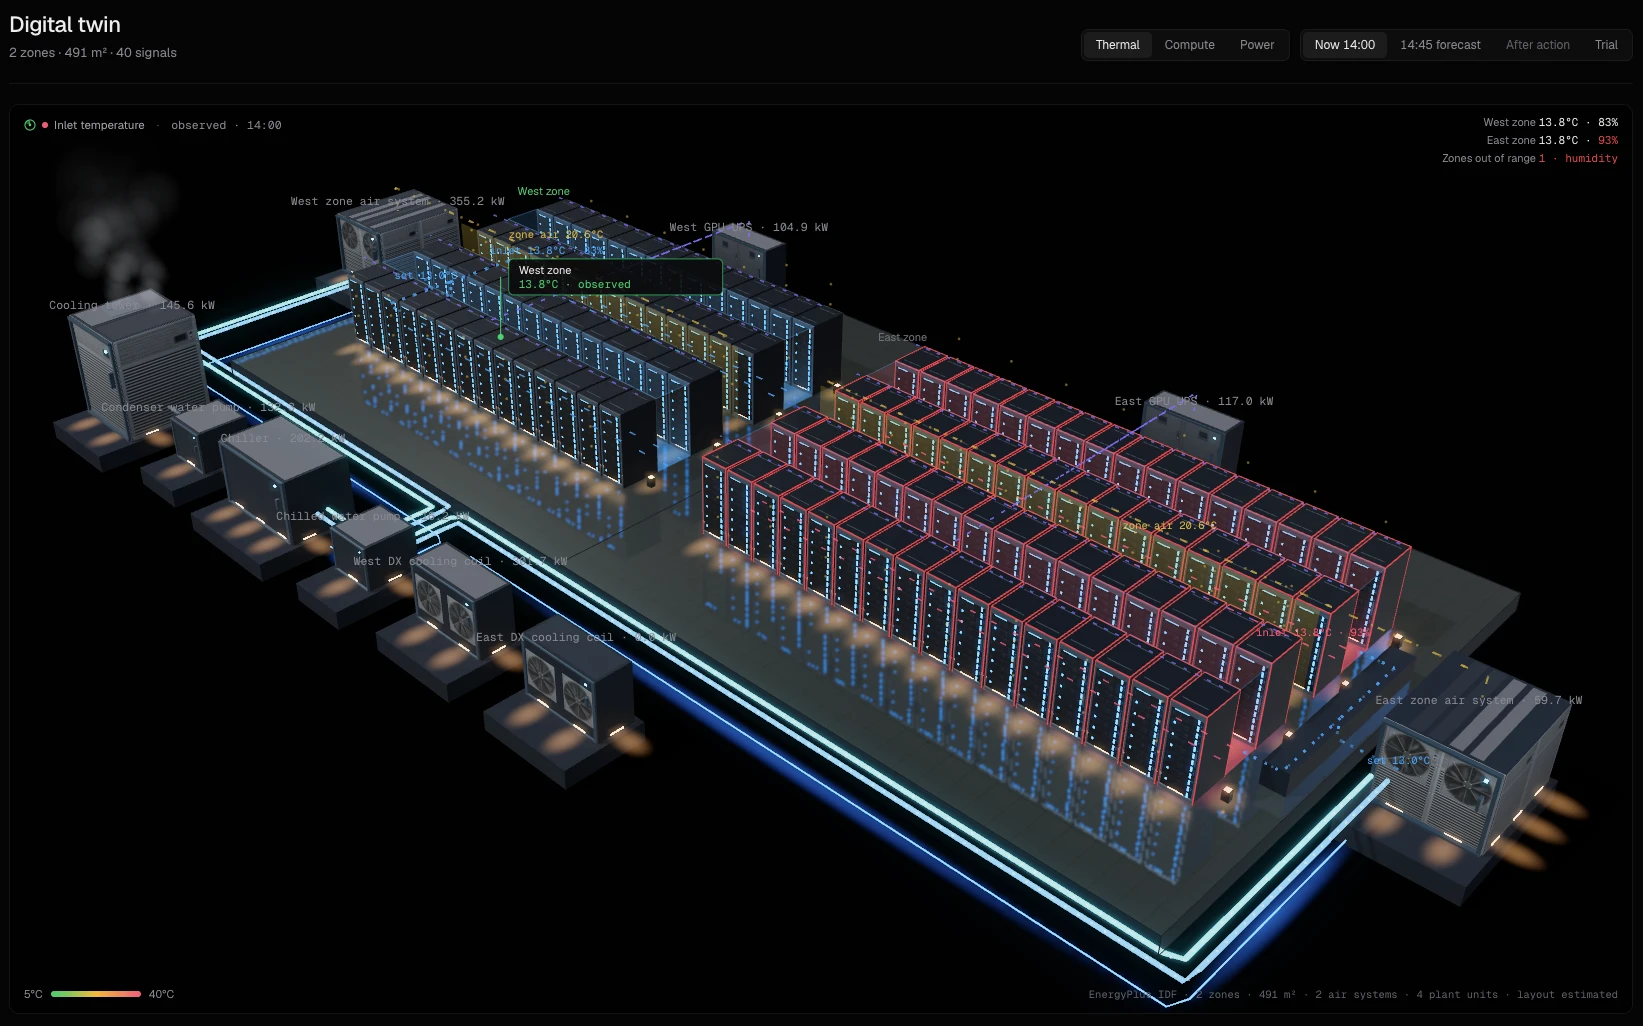Screen dimensions: 1643x1026
Task: Select the East zone air system 59.7 kW label
Action: click(x=1478, y=700)
